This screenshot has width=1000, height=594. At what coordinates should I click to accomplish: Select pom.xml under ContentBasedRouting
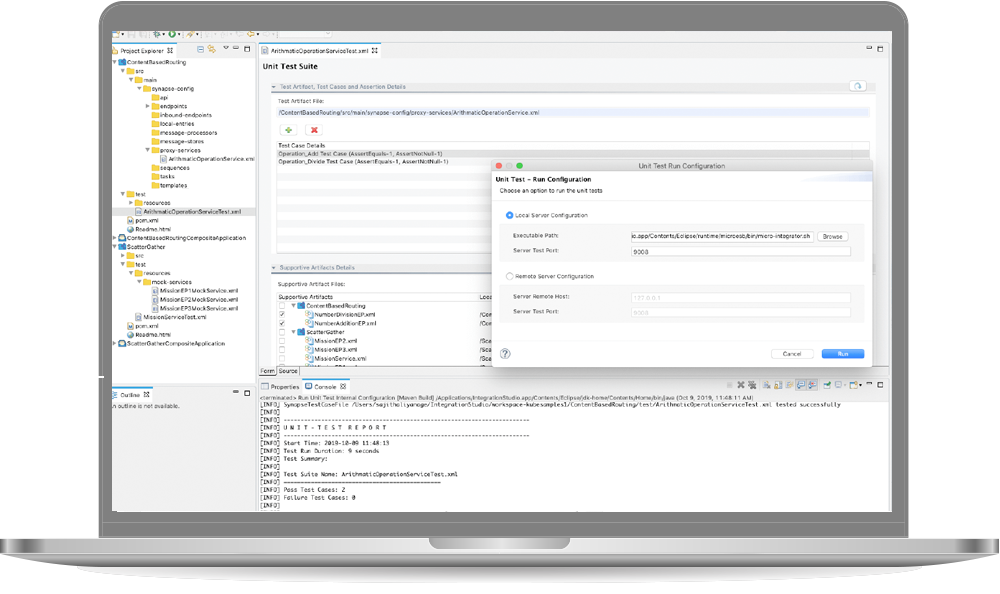pyautogui.click(x=147, y=220)
